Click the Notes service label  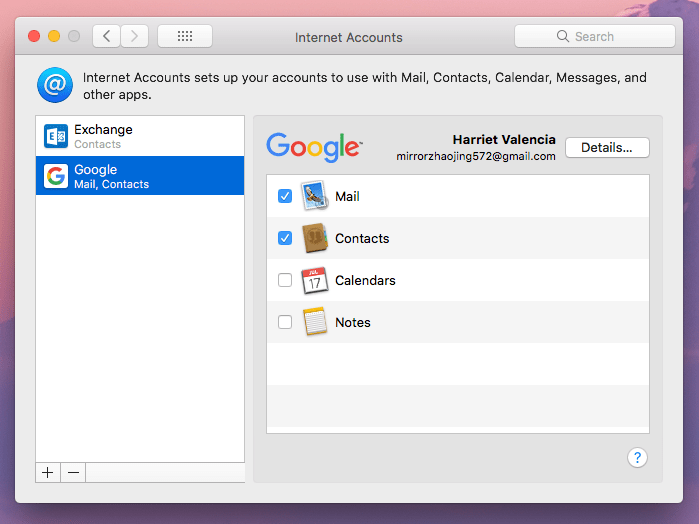click(353, 322)
